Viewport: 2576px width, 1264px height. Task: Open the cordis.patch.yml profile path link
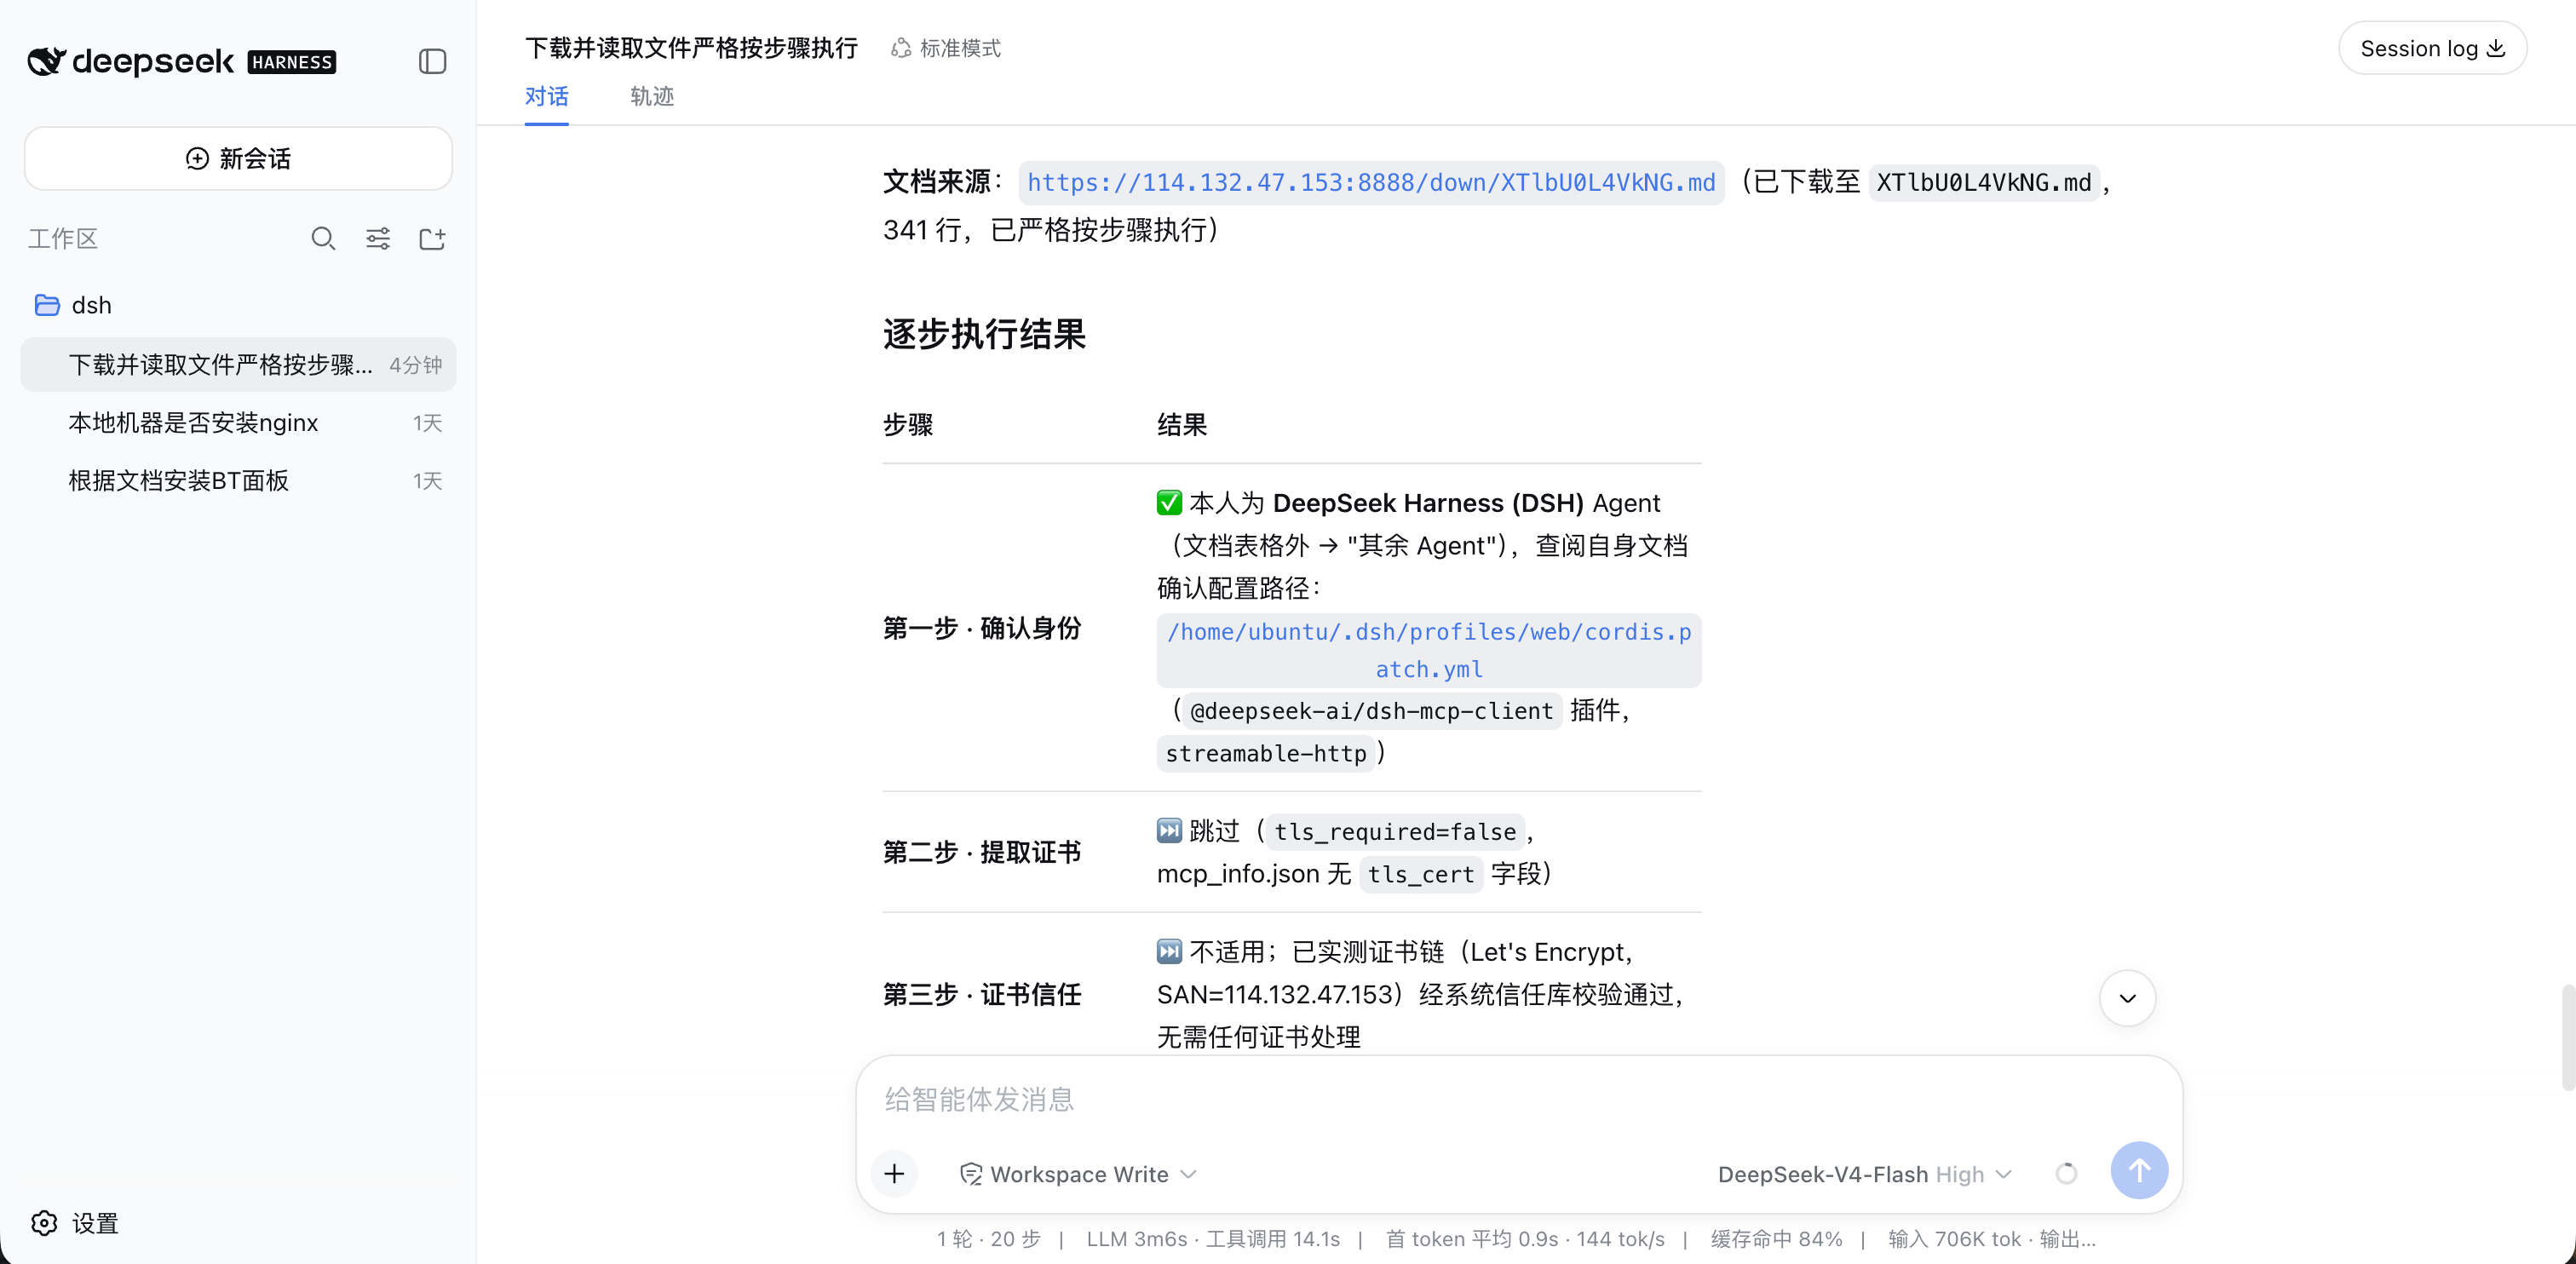tap(1429, 650)
